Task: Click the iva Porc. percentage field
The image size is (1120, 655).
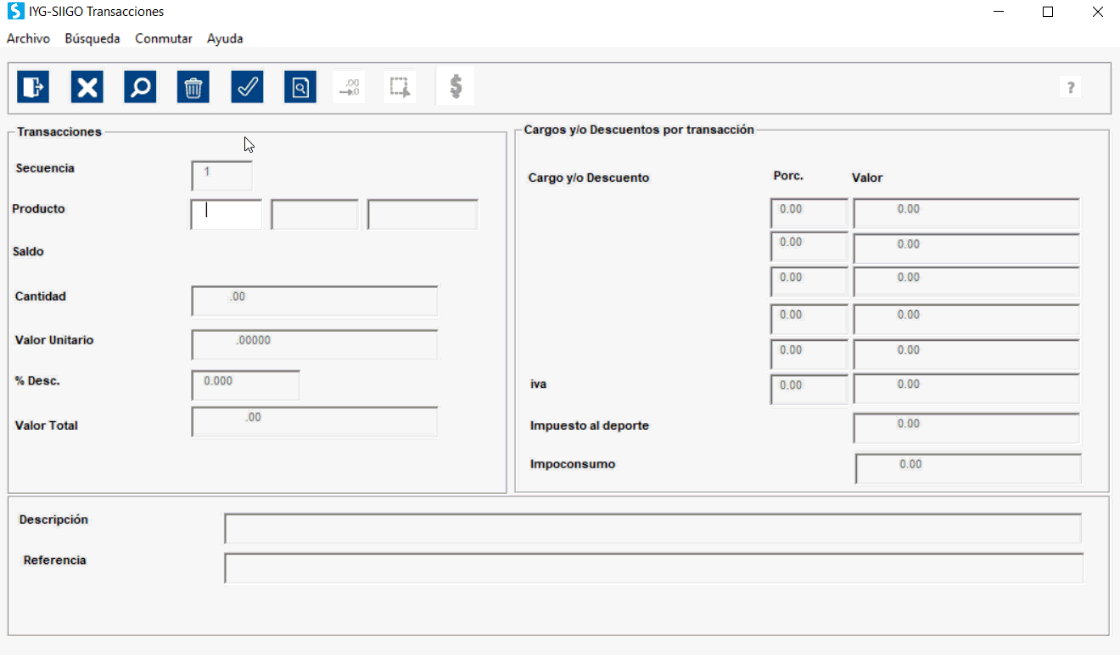Action: pos(809,389)
